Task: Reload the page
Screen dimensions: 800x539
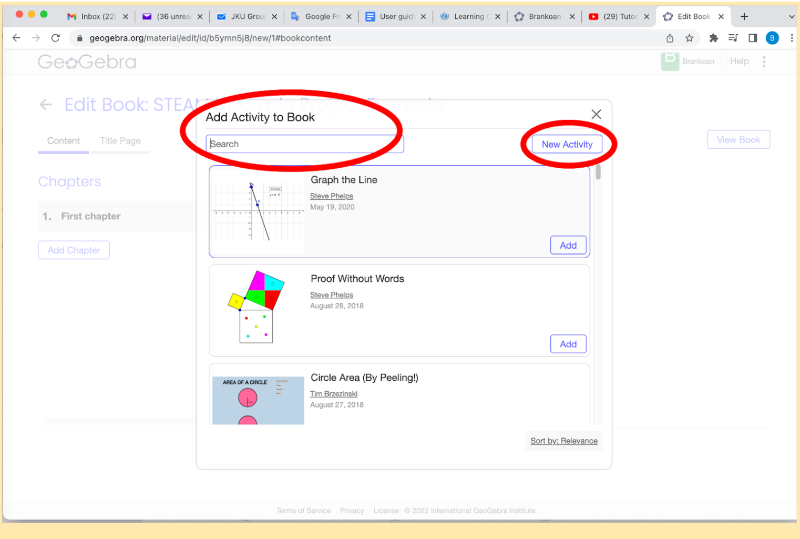Action: click(x=56, y=38)
